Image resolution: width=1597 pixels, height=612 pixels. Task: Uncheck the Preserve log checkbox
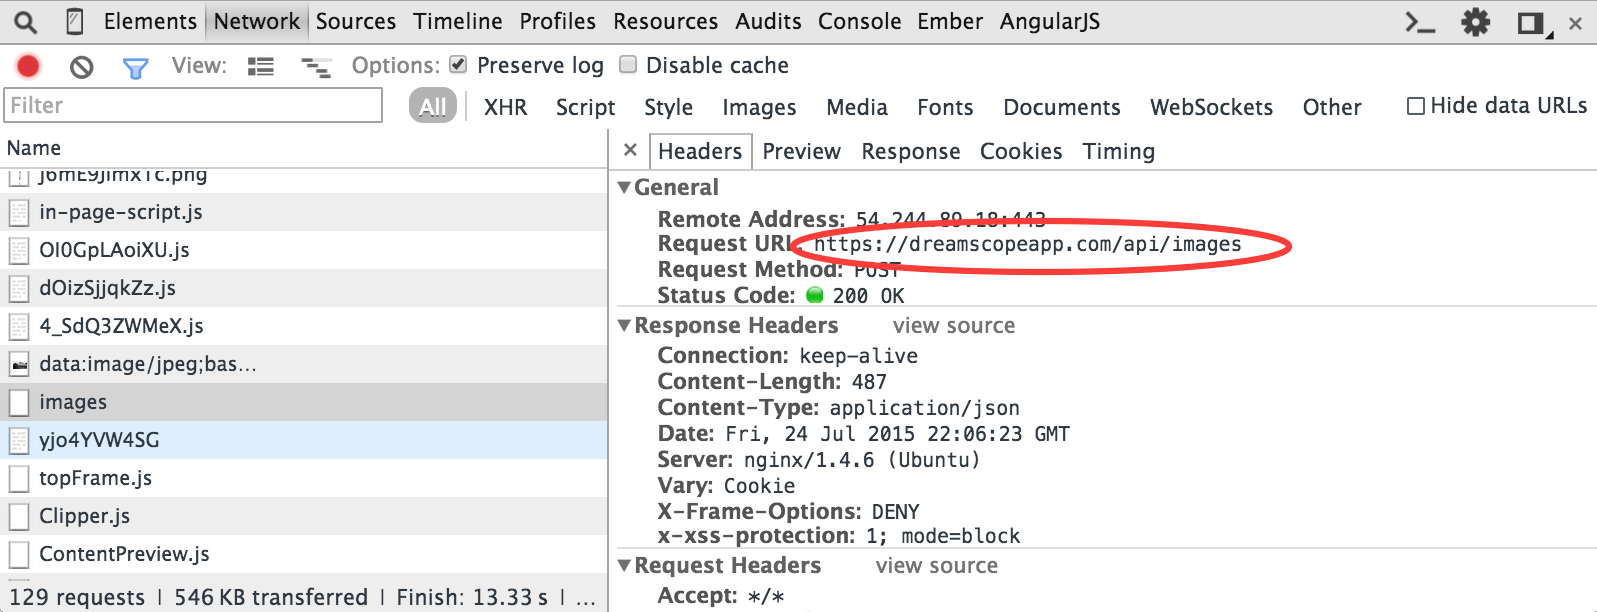[x=458, y=65]
